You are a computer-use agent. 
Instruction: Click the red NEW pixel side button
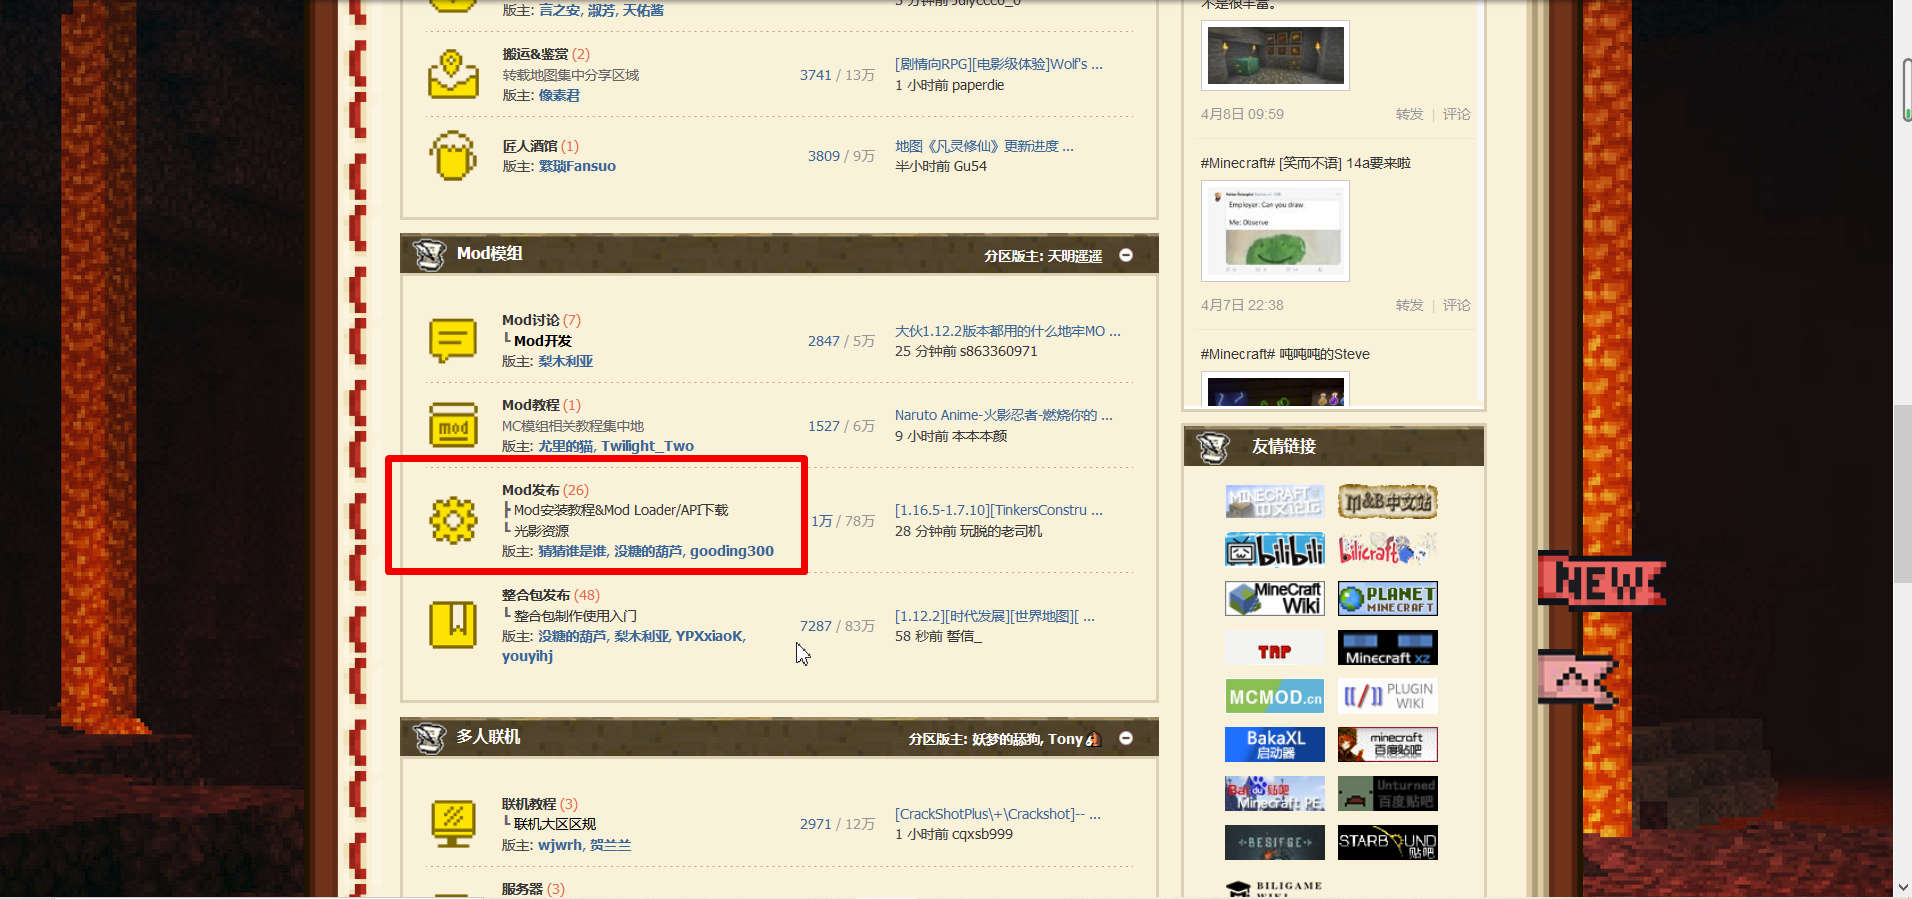(1601, 580)
